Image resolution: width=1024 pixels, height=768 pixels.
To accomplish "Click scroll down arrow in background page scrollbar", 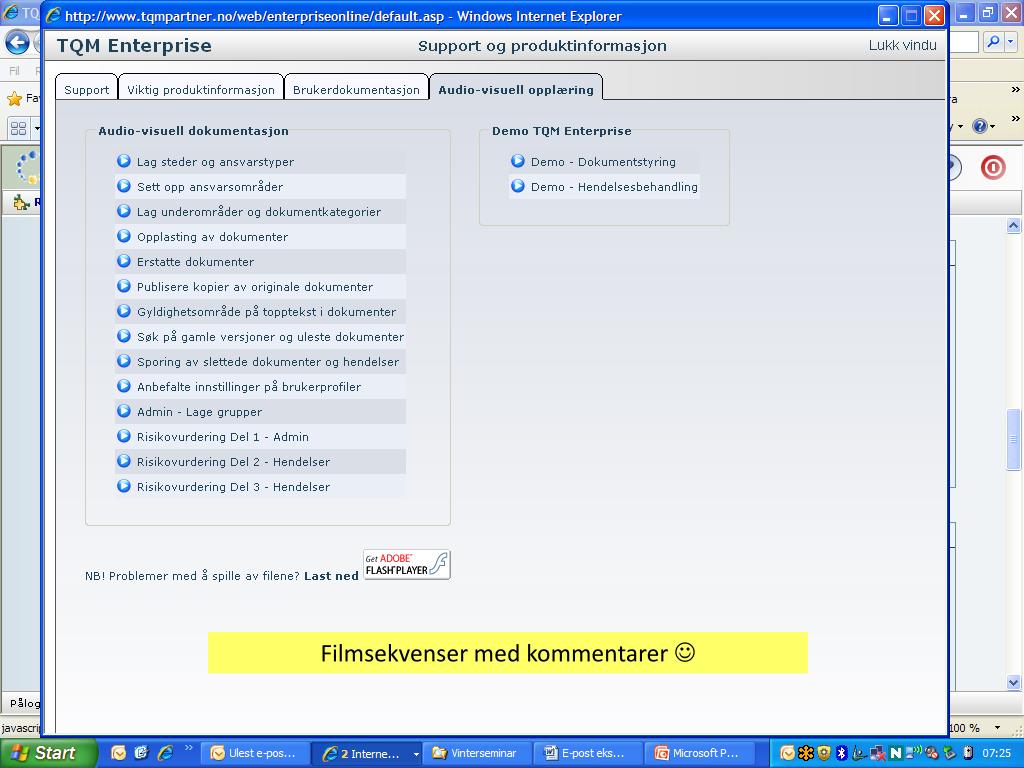I will tap(1013, 682).
